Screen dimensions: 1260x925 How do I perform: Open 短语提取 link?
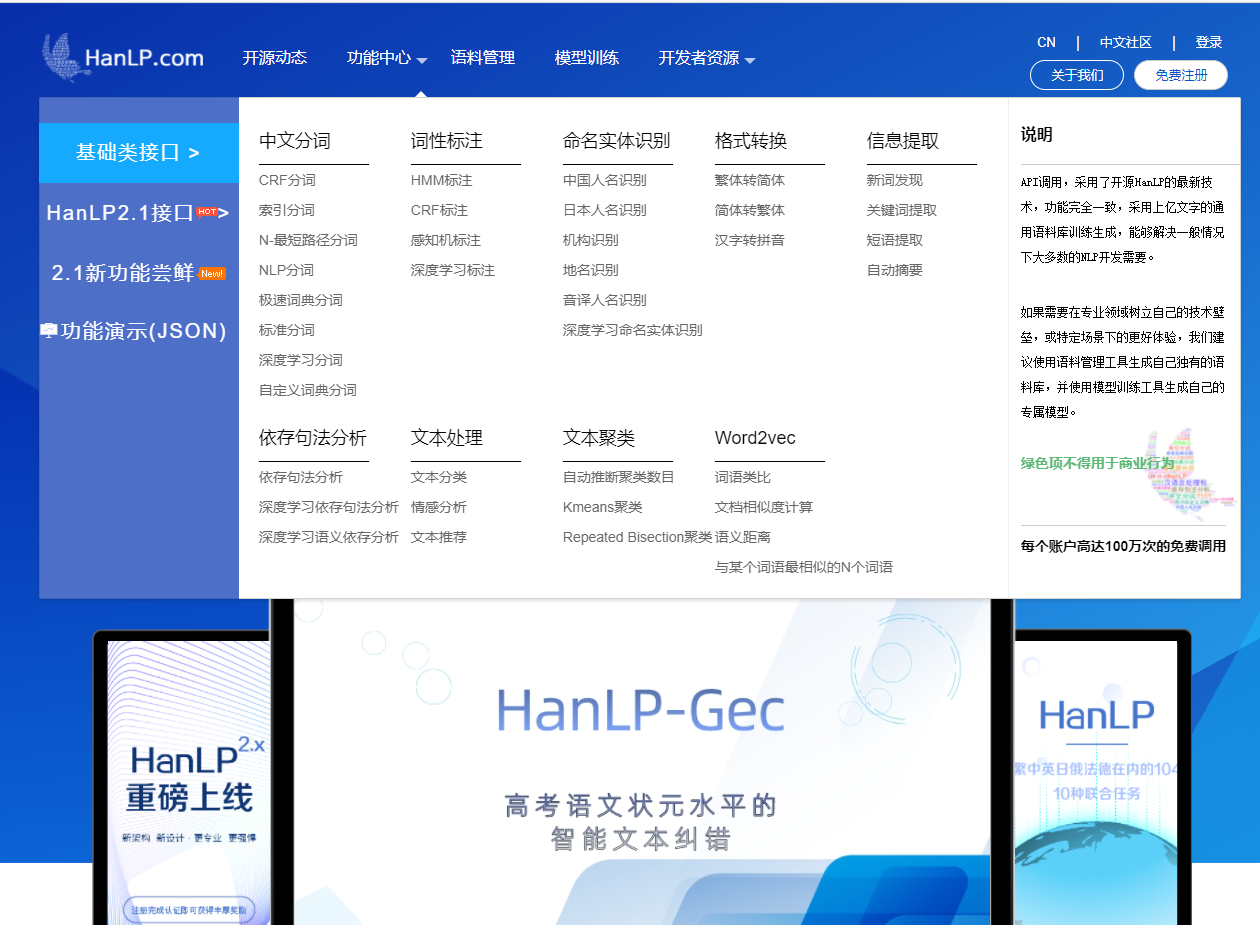tap(895, 240)
